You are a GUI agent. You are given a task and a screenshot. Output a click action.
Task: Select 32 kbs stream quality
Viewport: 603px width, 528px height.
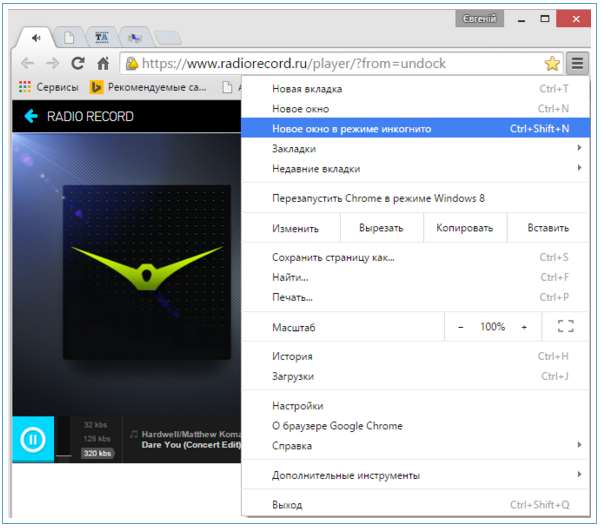(x=96, y=425)
